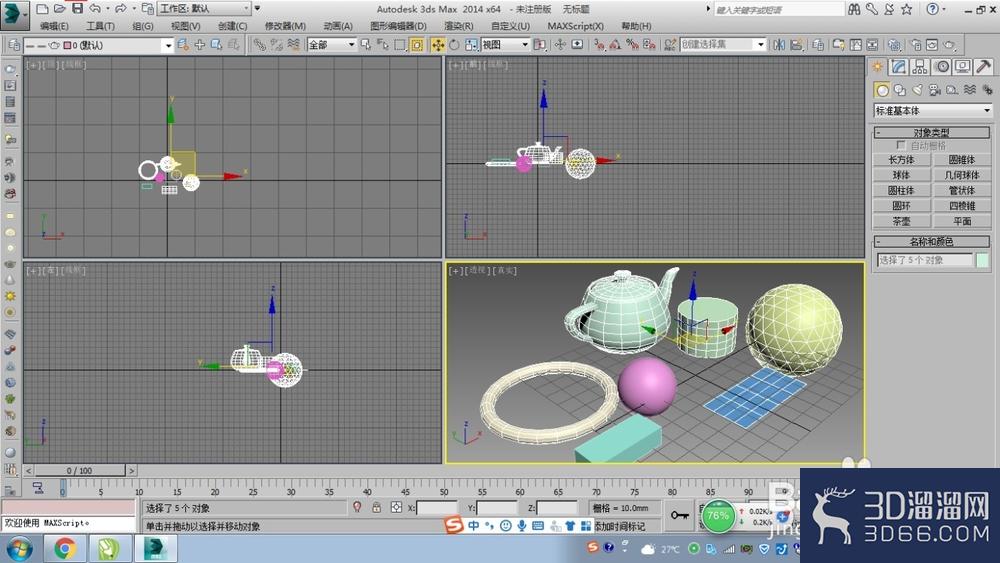This screenshot has width=1000, height=563.
Task: Open the 工作区 workspace dropdown
Action: [x=204, y=8]
